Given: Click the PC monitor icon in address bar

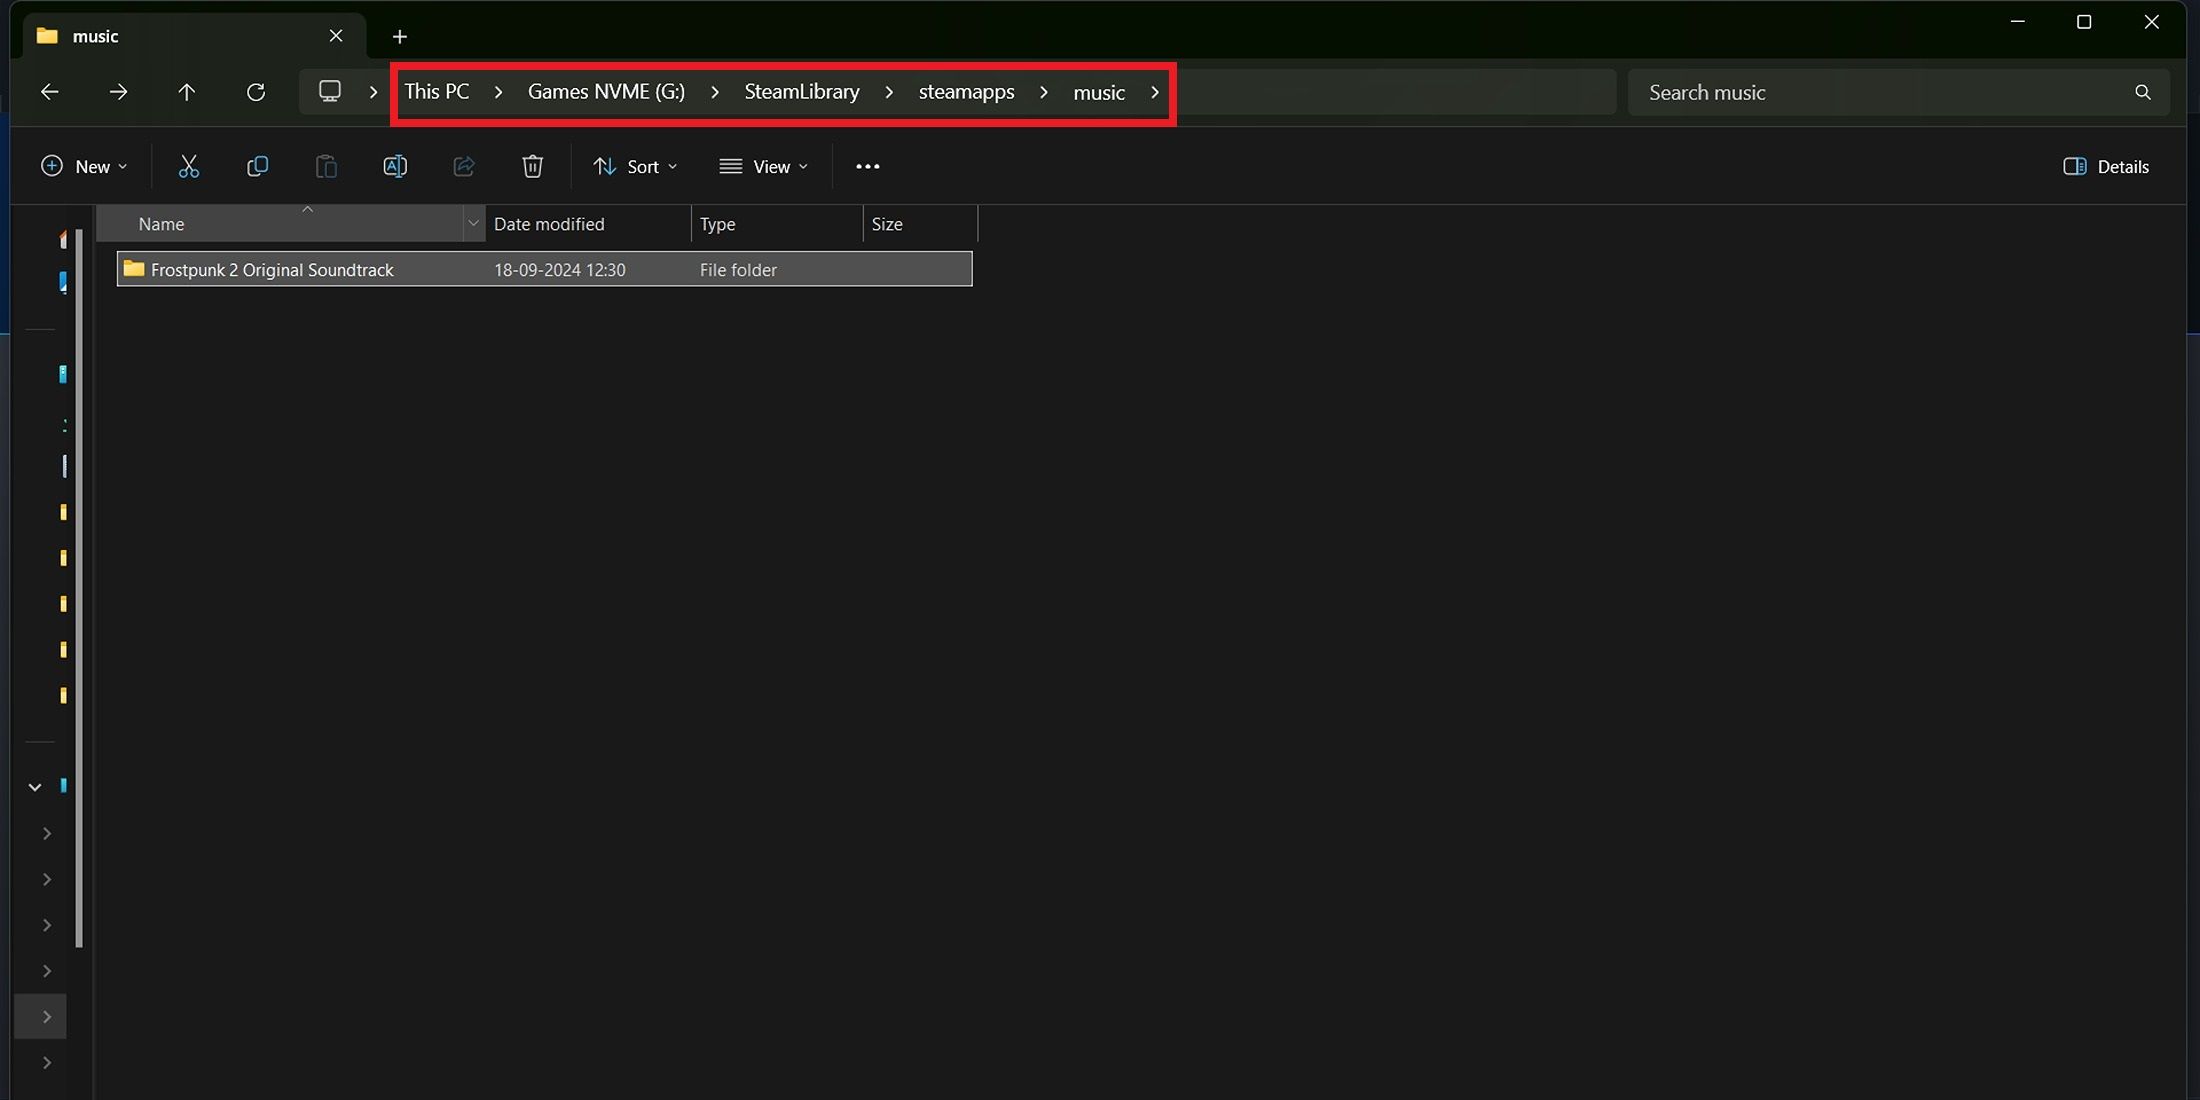Looking at the screenshot, I should point(329,92).
